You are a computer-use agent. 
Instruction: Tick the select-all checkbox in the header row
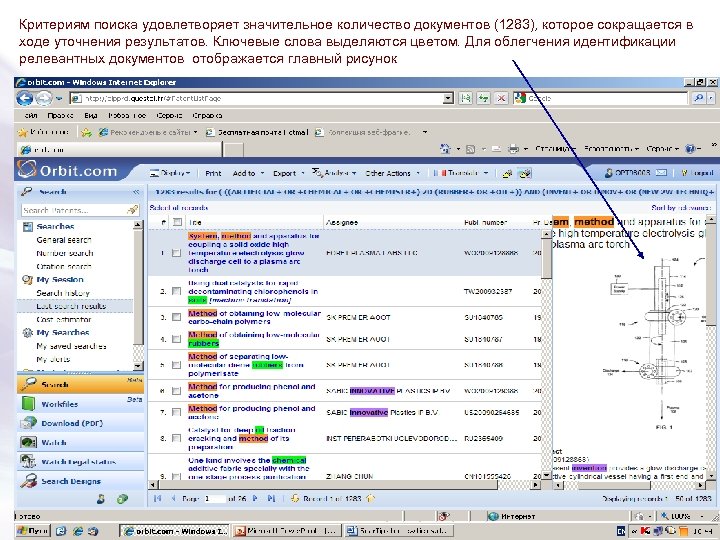(x=177, y=222)
